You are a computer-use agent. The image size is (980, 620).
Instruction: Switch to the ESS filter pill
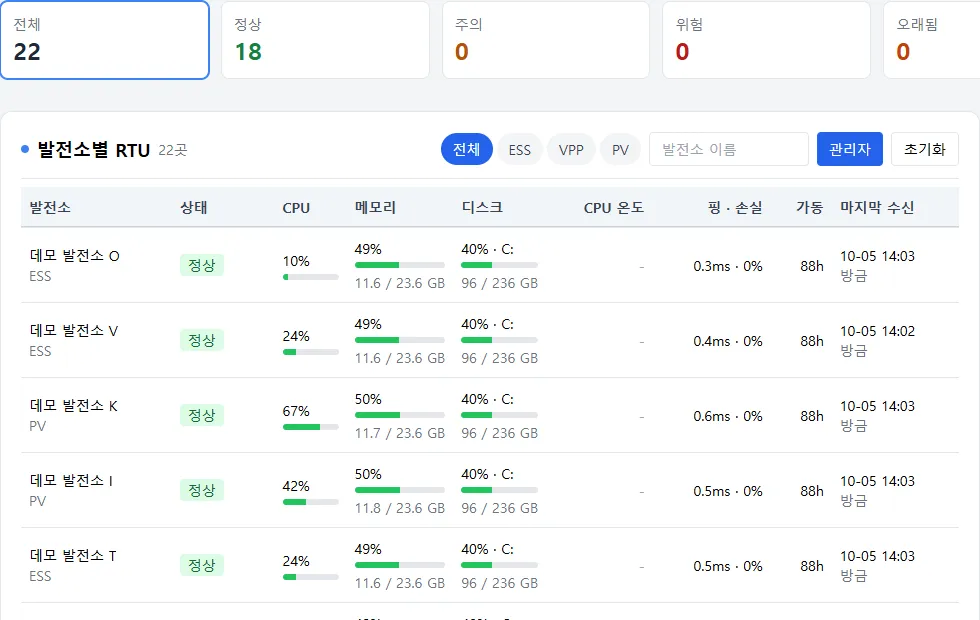click(519, 149)
